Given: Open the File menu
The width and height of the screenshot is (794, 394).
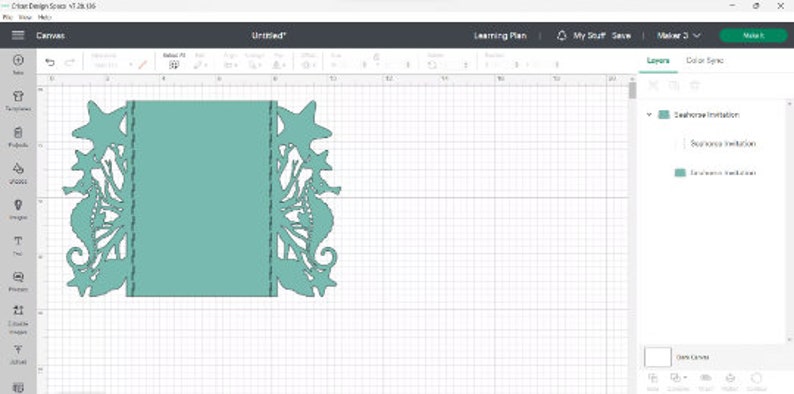Looking at the screenshot, I should tap(7, 17).
